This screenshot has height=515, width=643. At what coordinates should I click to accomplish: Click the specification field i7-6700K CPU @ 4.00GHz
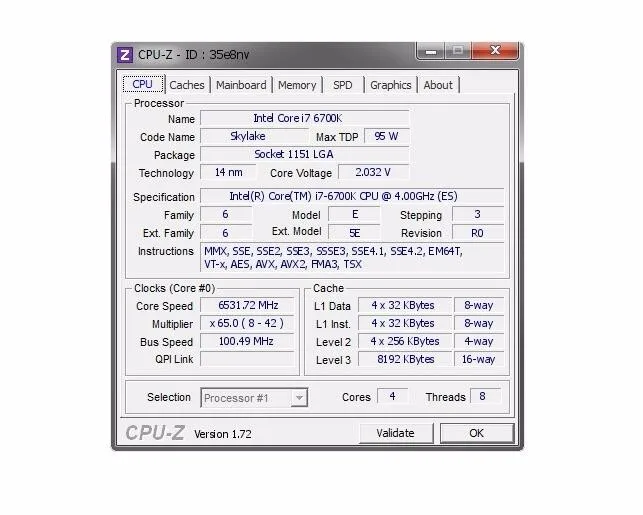click(352, 196)
